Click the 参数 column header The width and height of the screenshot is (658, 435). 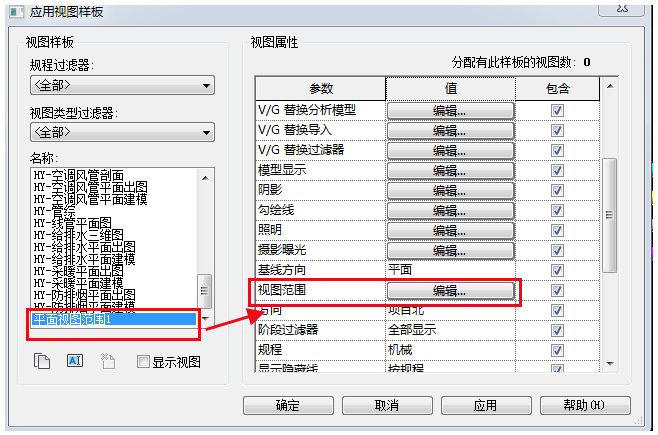coord(321,89)
